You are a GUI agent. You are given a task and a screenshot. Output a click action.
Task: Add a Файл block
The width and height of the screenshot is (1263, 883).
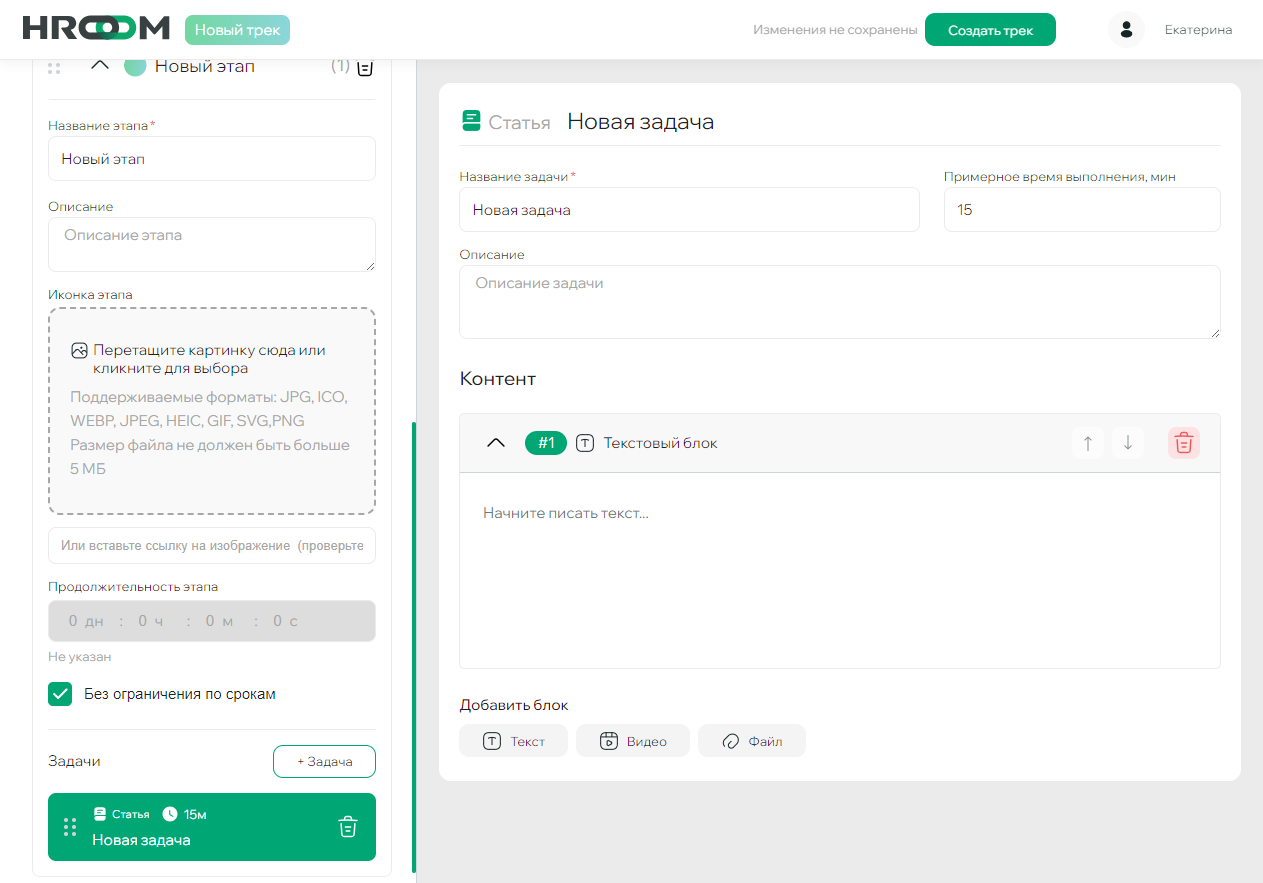tap(751, 741)
